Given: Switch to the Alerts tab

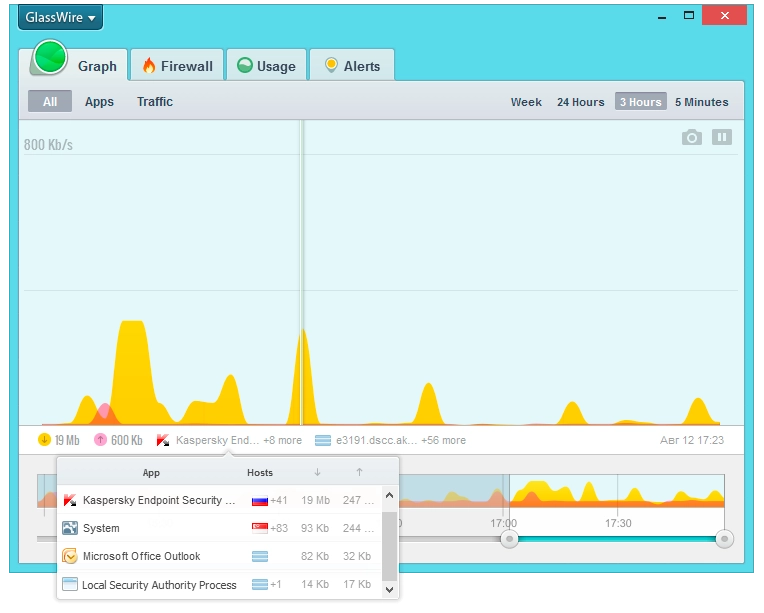Looking at the screenshot, I should [352, 65].
